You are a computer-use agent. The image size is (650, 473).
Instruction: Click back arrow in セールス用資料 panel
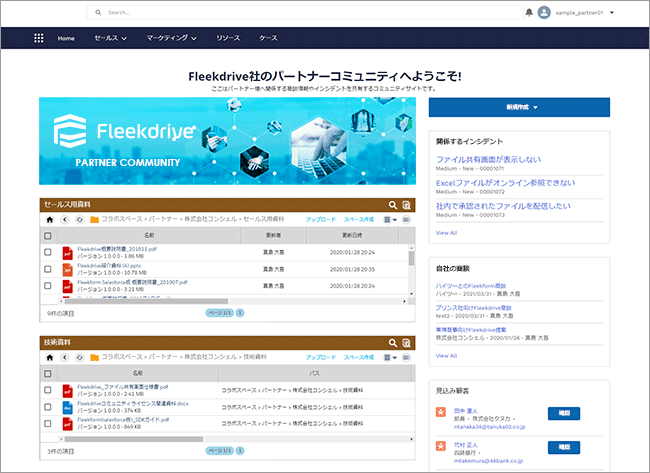tap(65, 219)
